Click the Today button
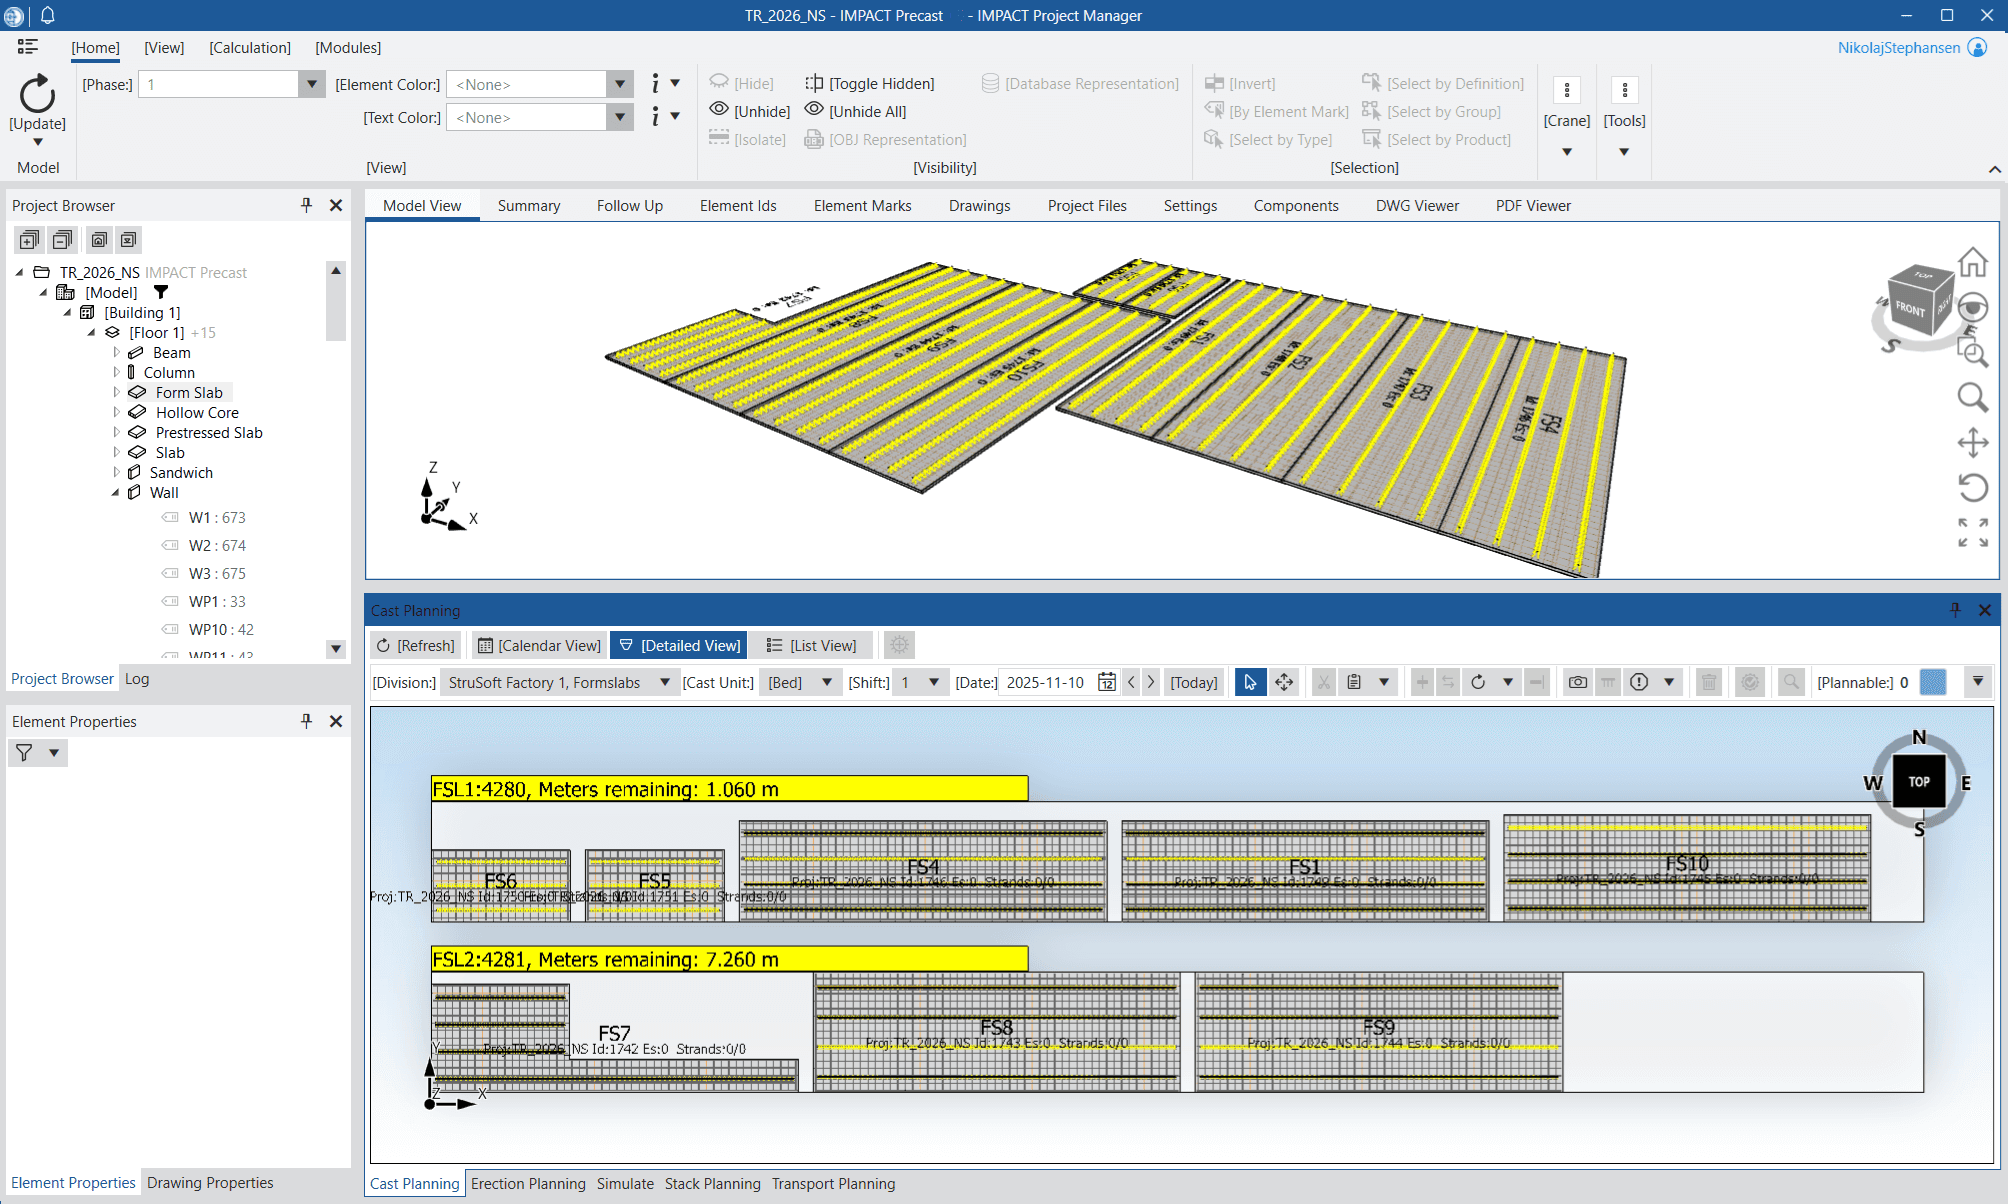 (x=1193, y=682)
